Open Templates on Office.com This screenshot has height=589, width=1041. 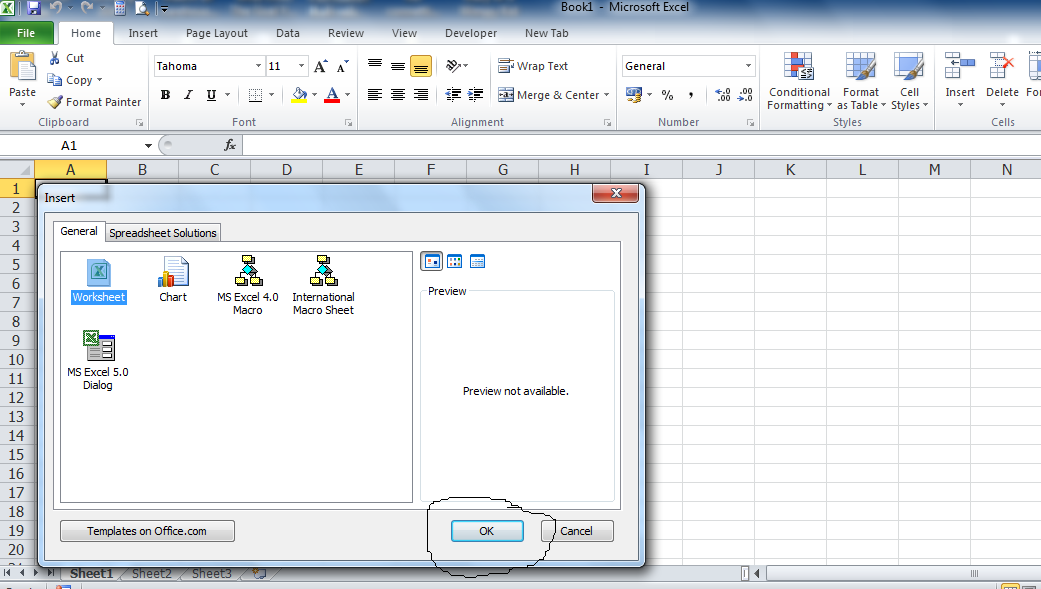(147, 531)
